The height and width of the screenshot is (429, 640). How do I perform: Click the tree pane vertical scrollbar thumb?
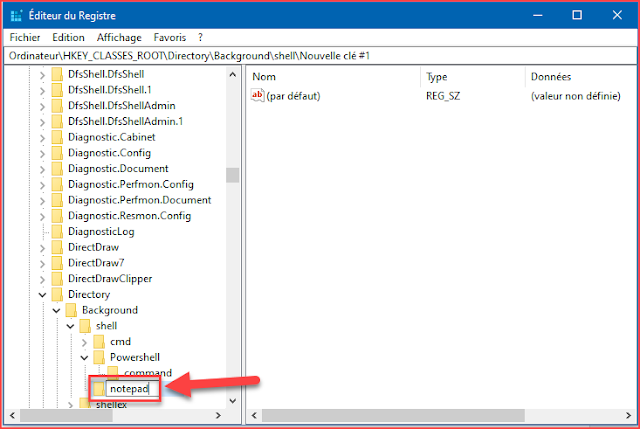point(233,176)
